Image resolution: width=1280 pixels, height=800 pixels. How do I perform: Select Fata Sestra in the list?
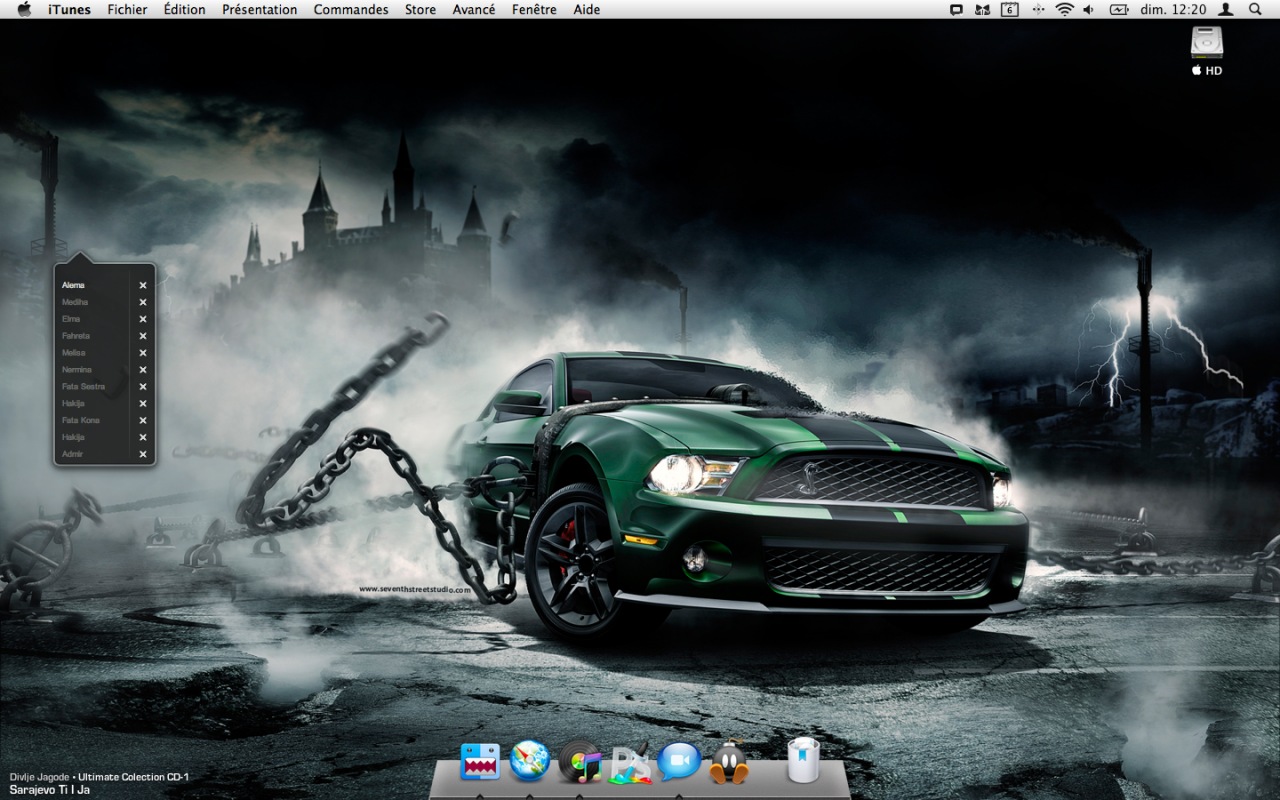[x=83, y=386]
